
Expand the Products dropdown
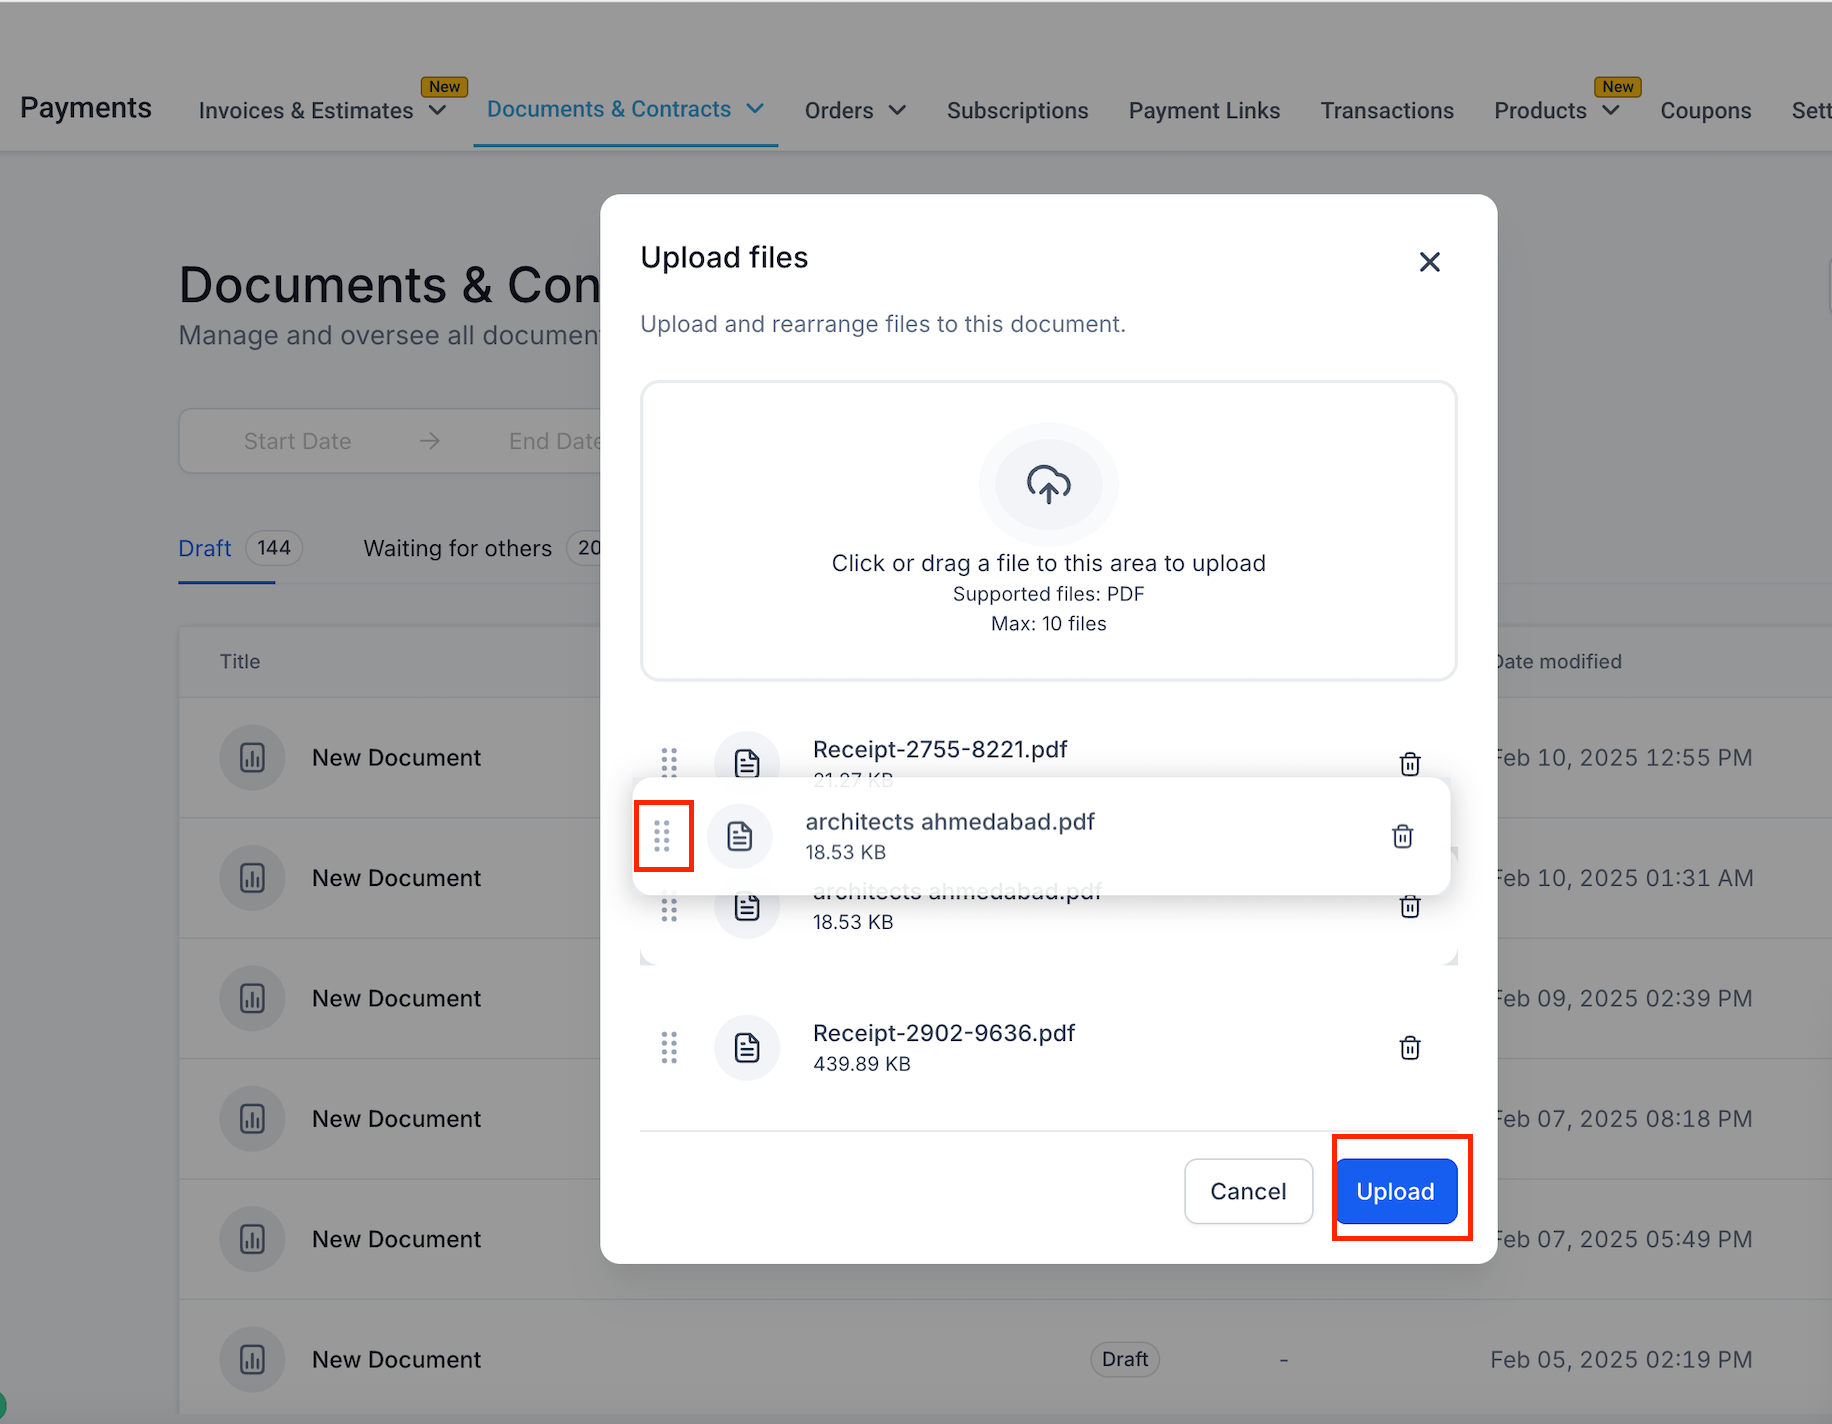[1610, 110]
